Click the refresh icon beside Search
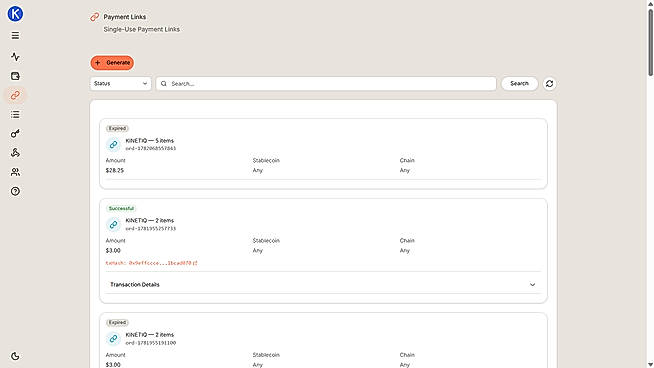This screenshot has width=654, height=368. pyautogui.click(x=549, y=83)
